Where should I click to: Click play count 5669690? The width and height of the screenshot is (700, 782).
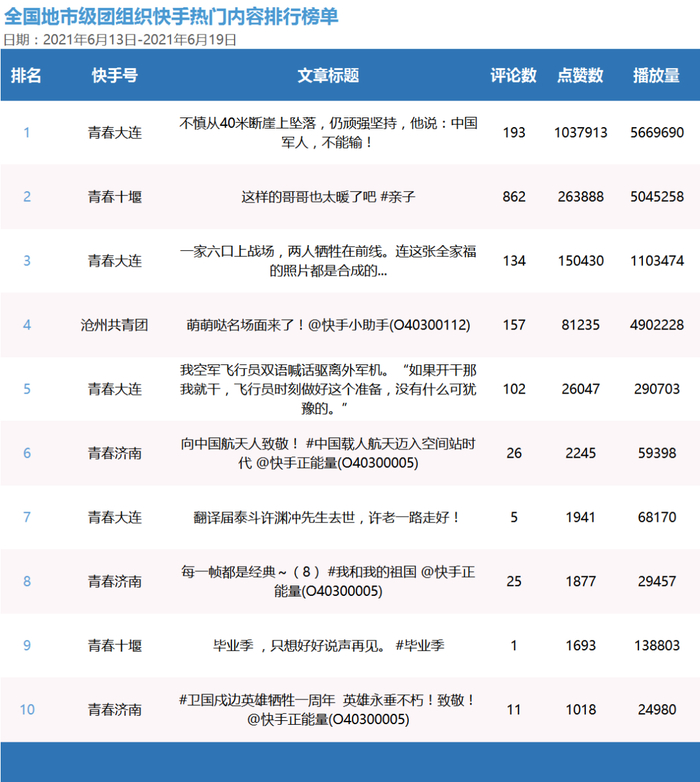click(657, 133)
